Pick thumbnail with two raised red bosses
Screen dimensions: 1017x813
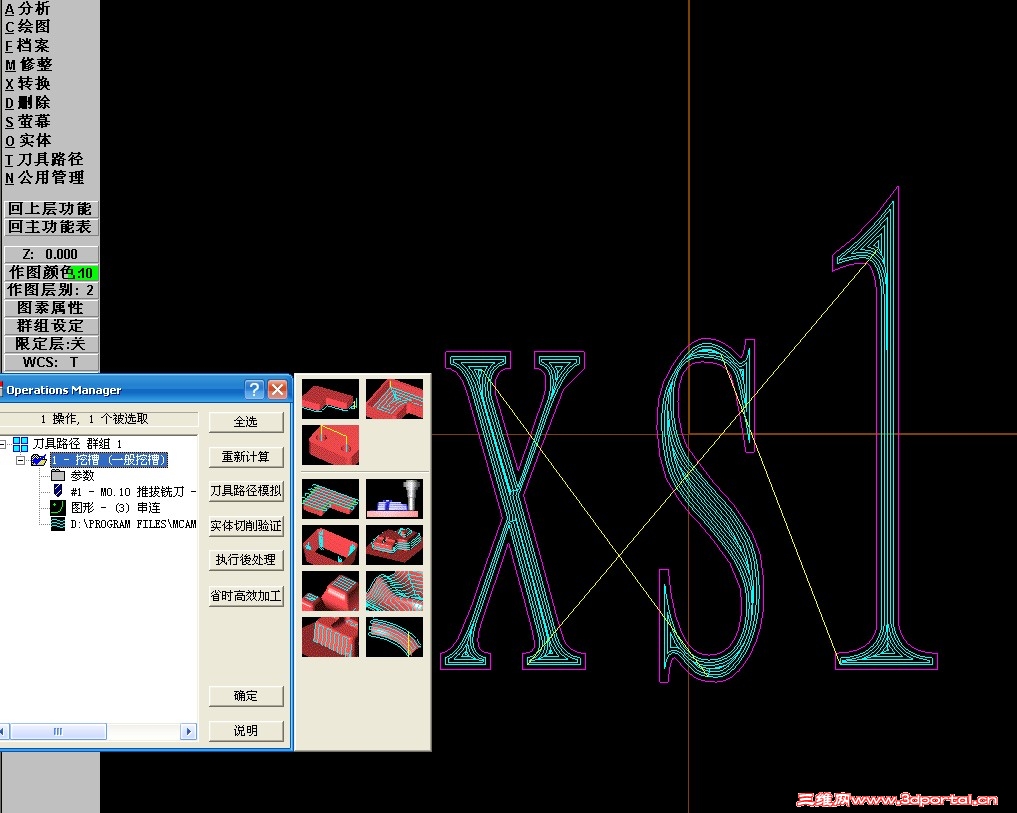[330, 590]
